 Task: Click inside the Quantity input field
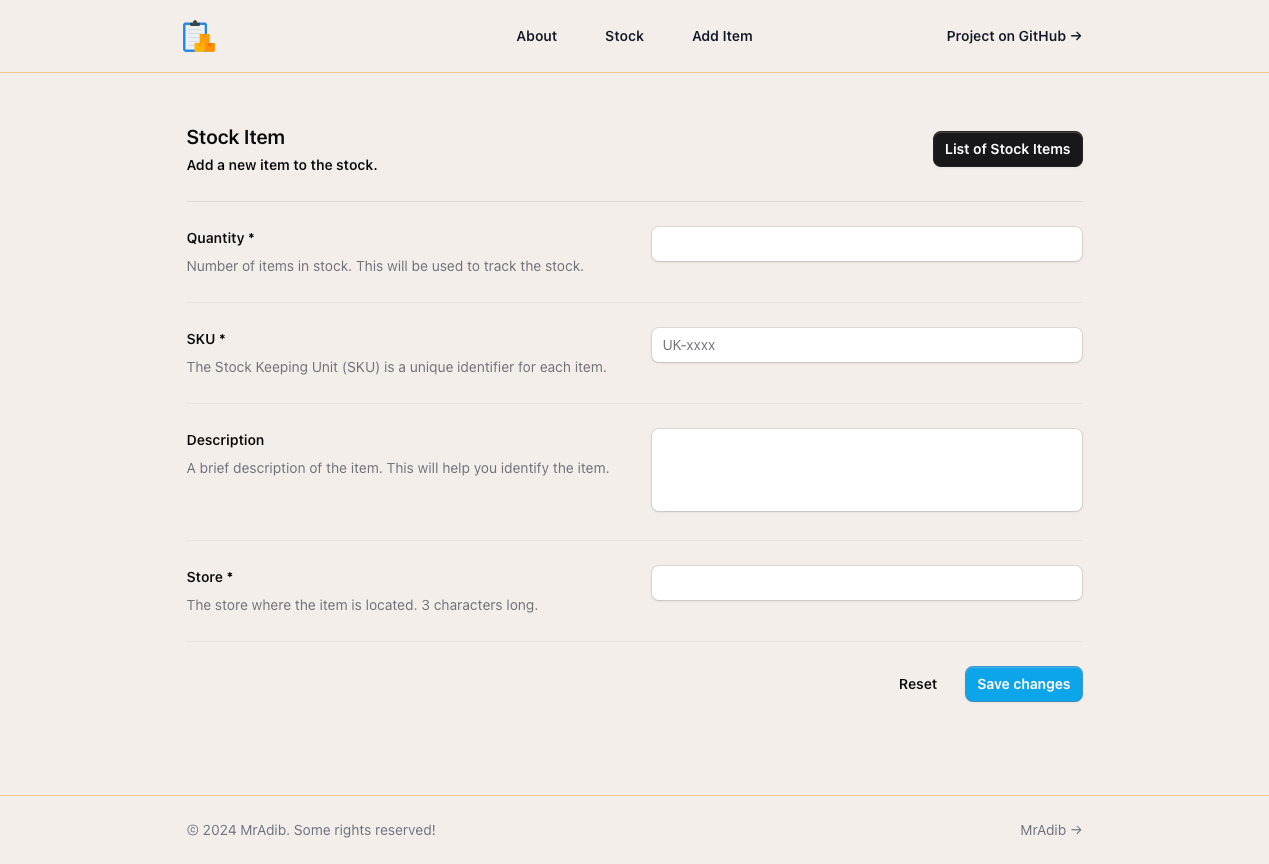pyautogui.click(x=866, y=243)
